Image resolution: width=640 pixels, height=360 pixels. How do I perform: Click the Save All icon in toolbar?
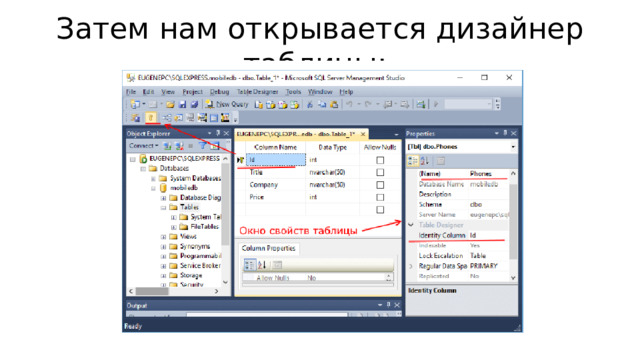[x=194, y=104]
